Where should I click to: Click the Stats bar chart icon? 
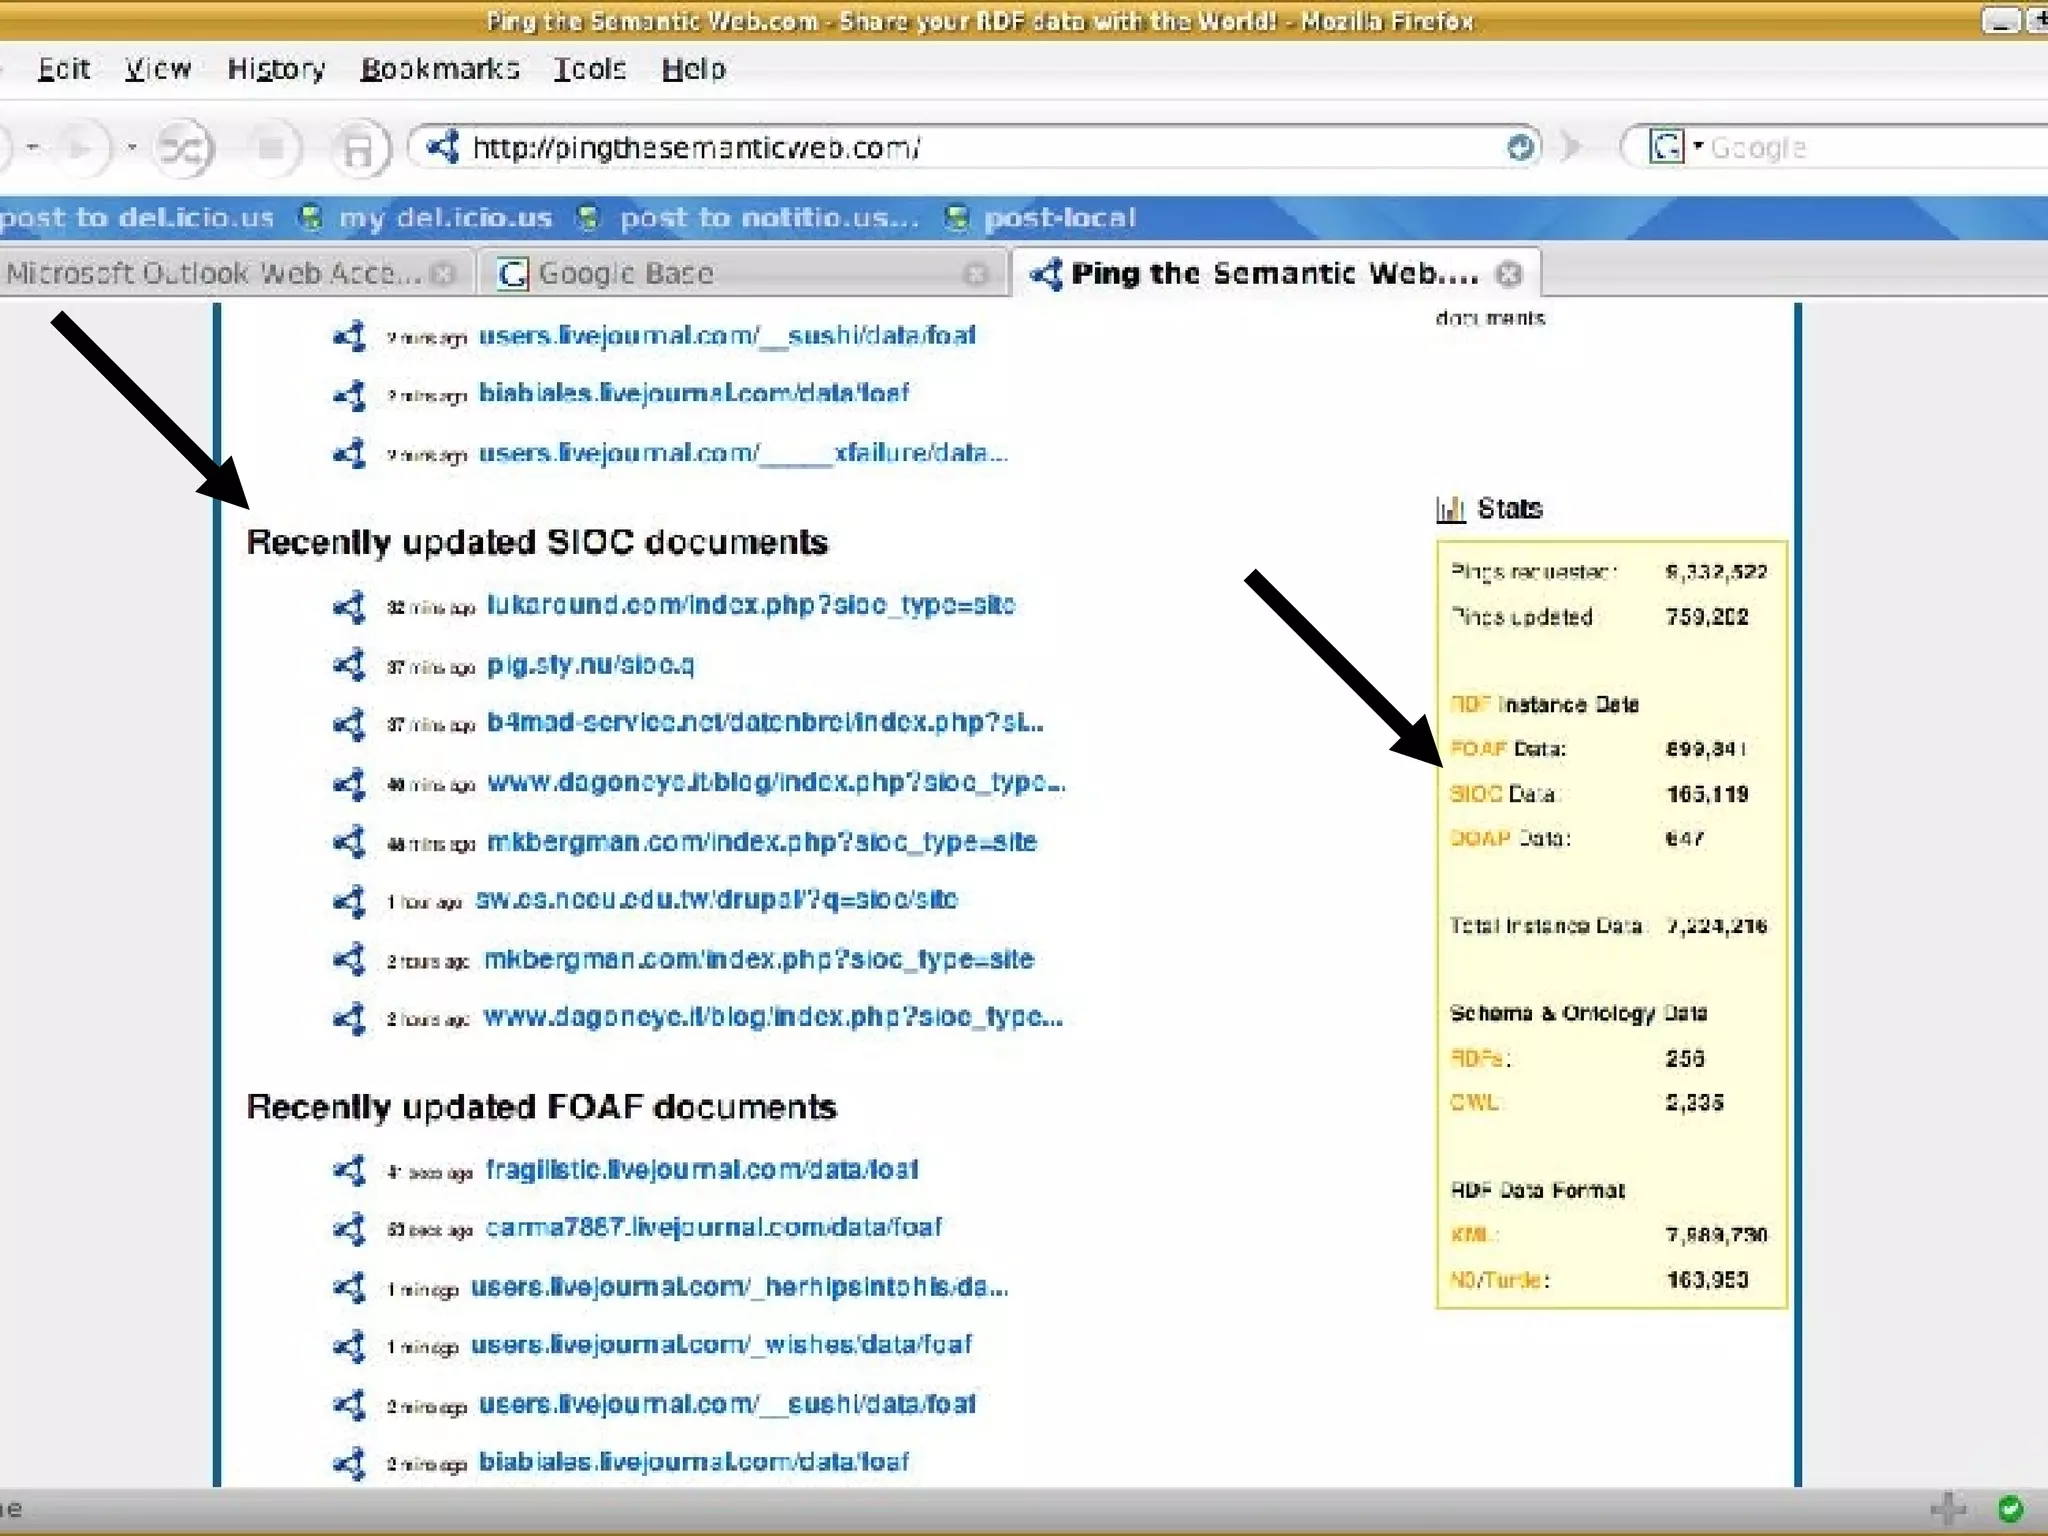(1450, 509)
